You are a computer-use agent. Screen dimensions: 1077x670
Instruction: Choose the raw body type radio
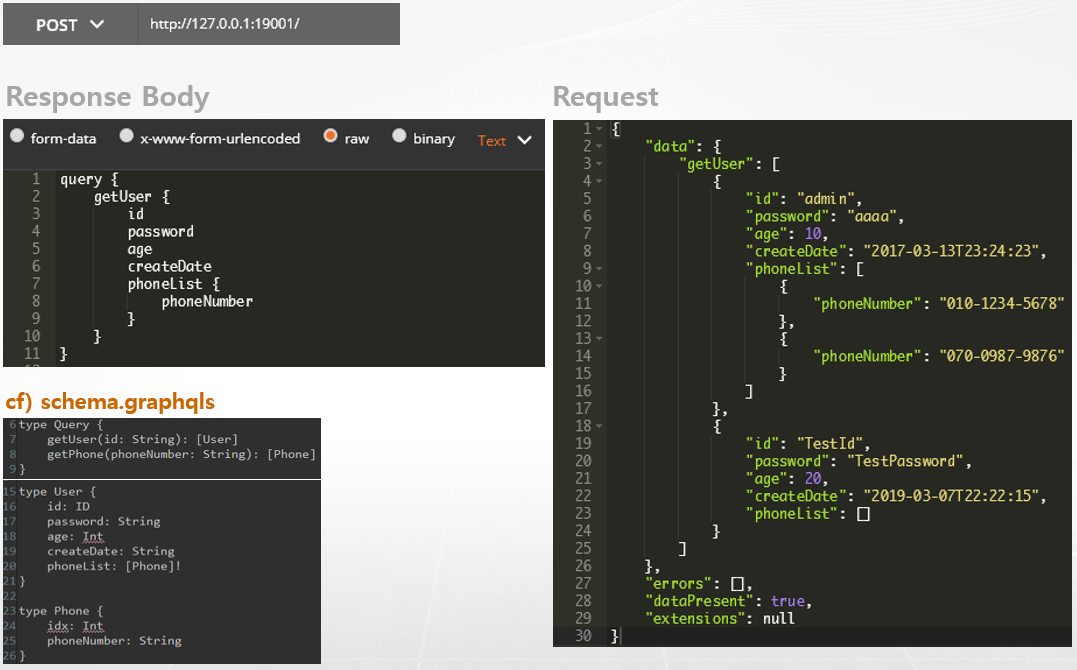[331, 137]
